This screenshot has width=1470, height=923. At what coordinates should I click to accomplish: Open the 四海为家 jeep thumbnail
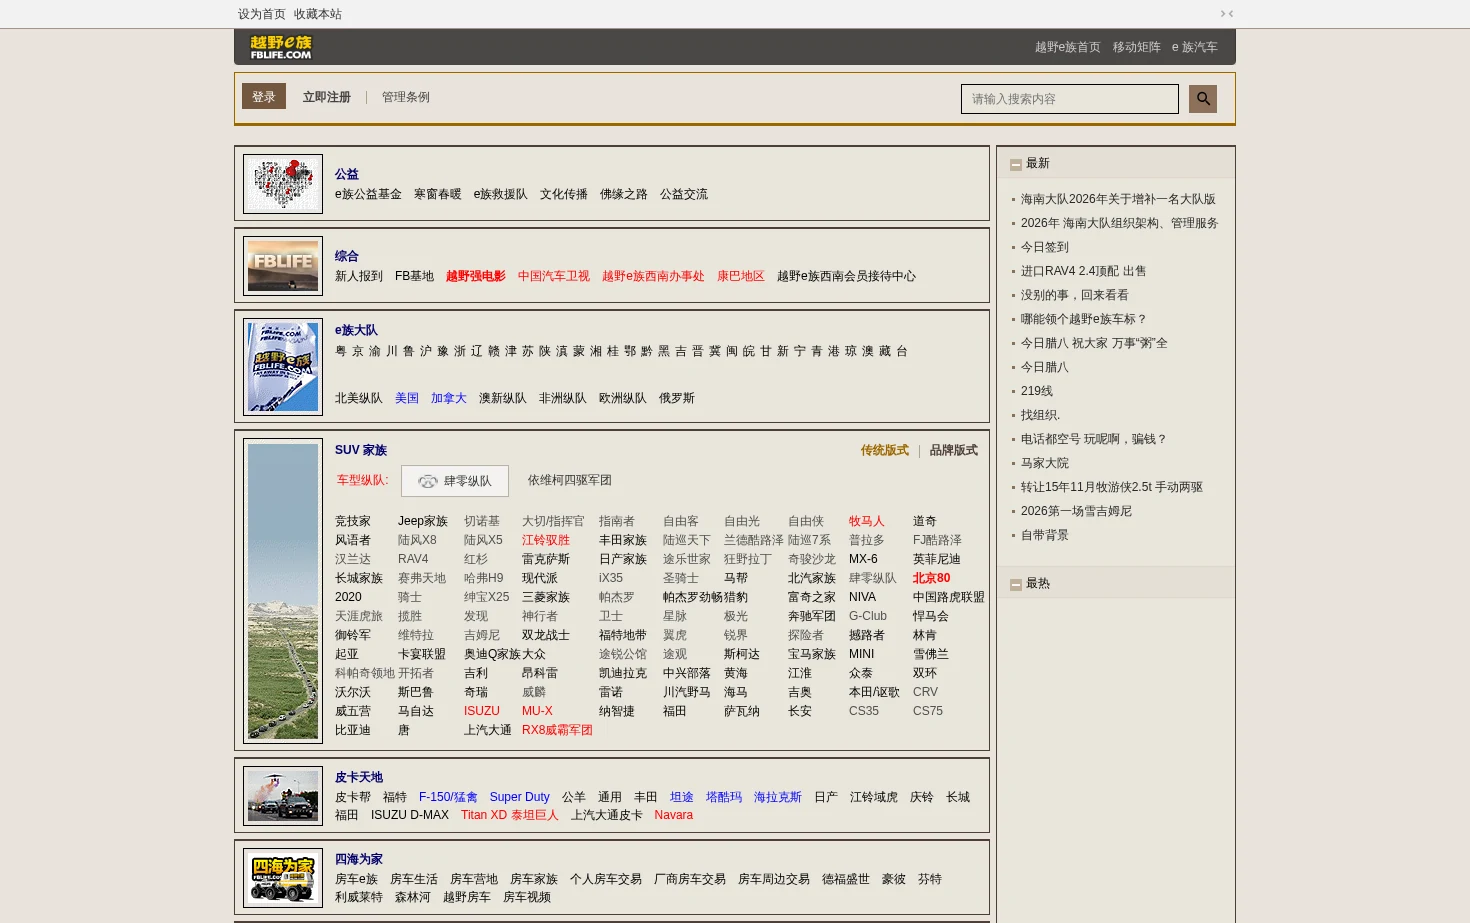click(283, 878)
